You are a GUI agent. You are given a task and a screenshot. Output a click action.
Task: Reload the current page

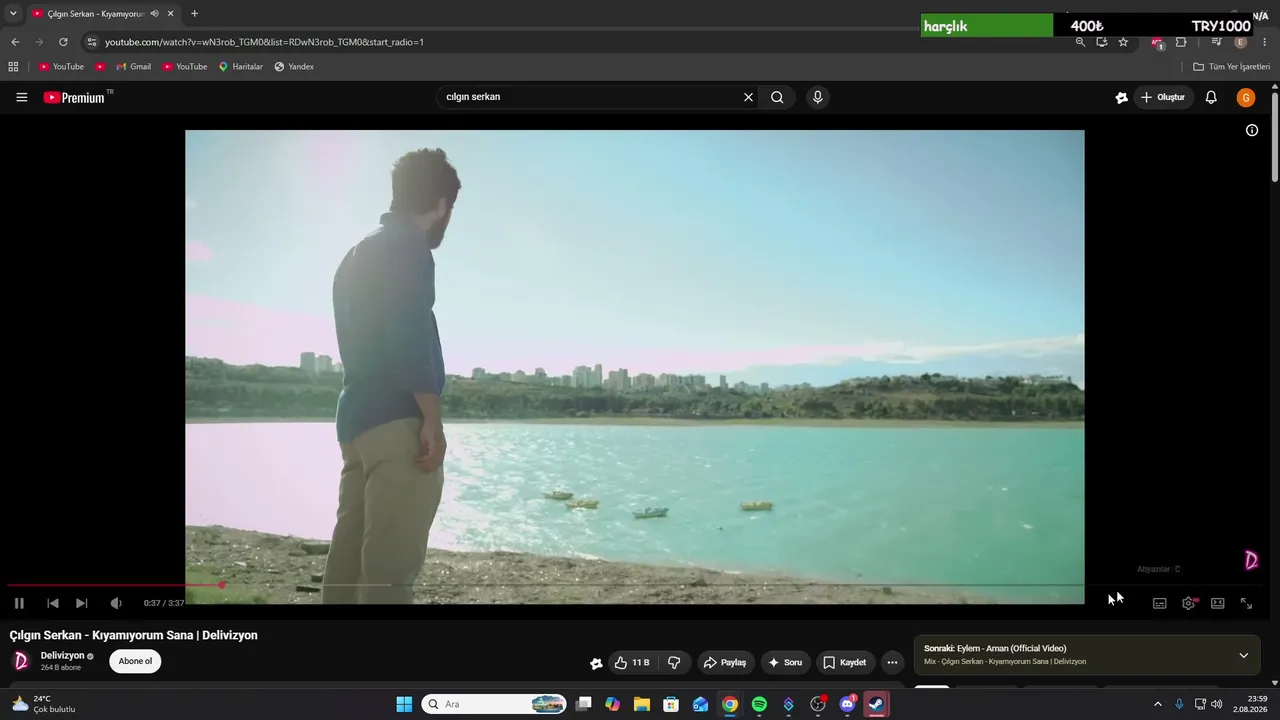point(63,42)
